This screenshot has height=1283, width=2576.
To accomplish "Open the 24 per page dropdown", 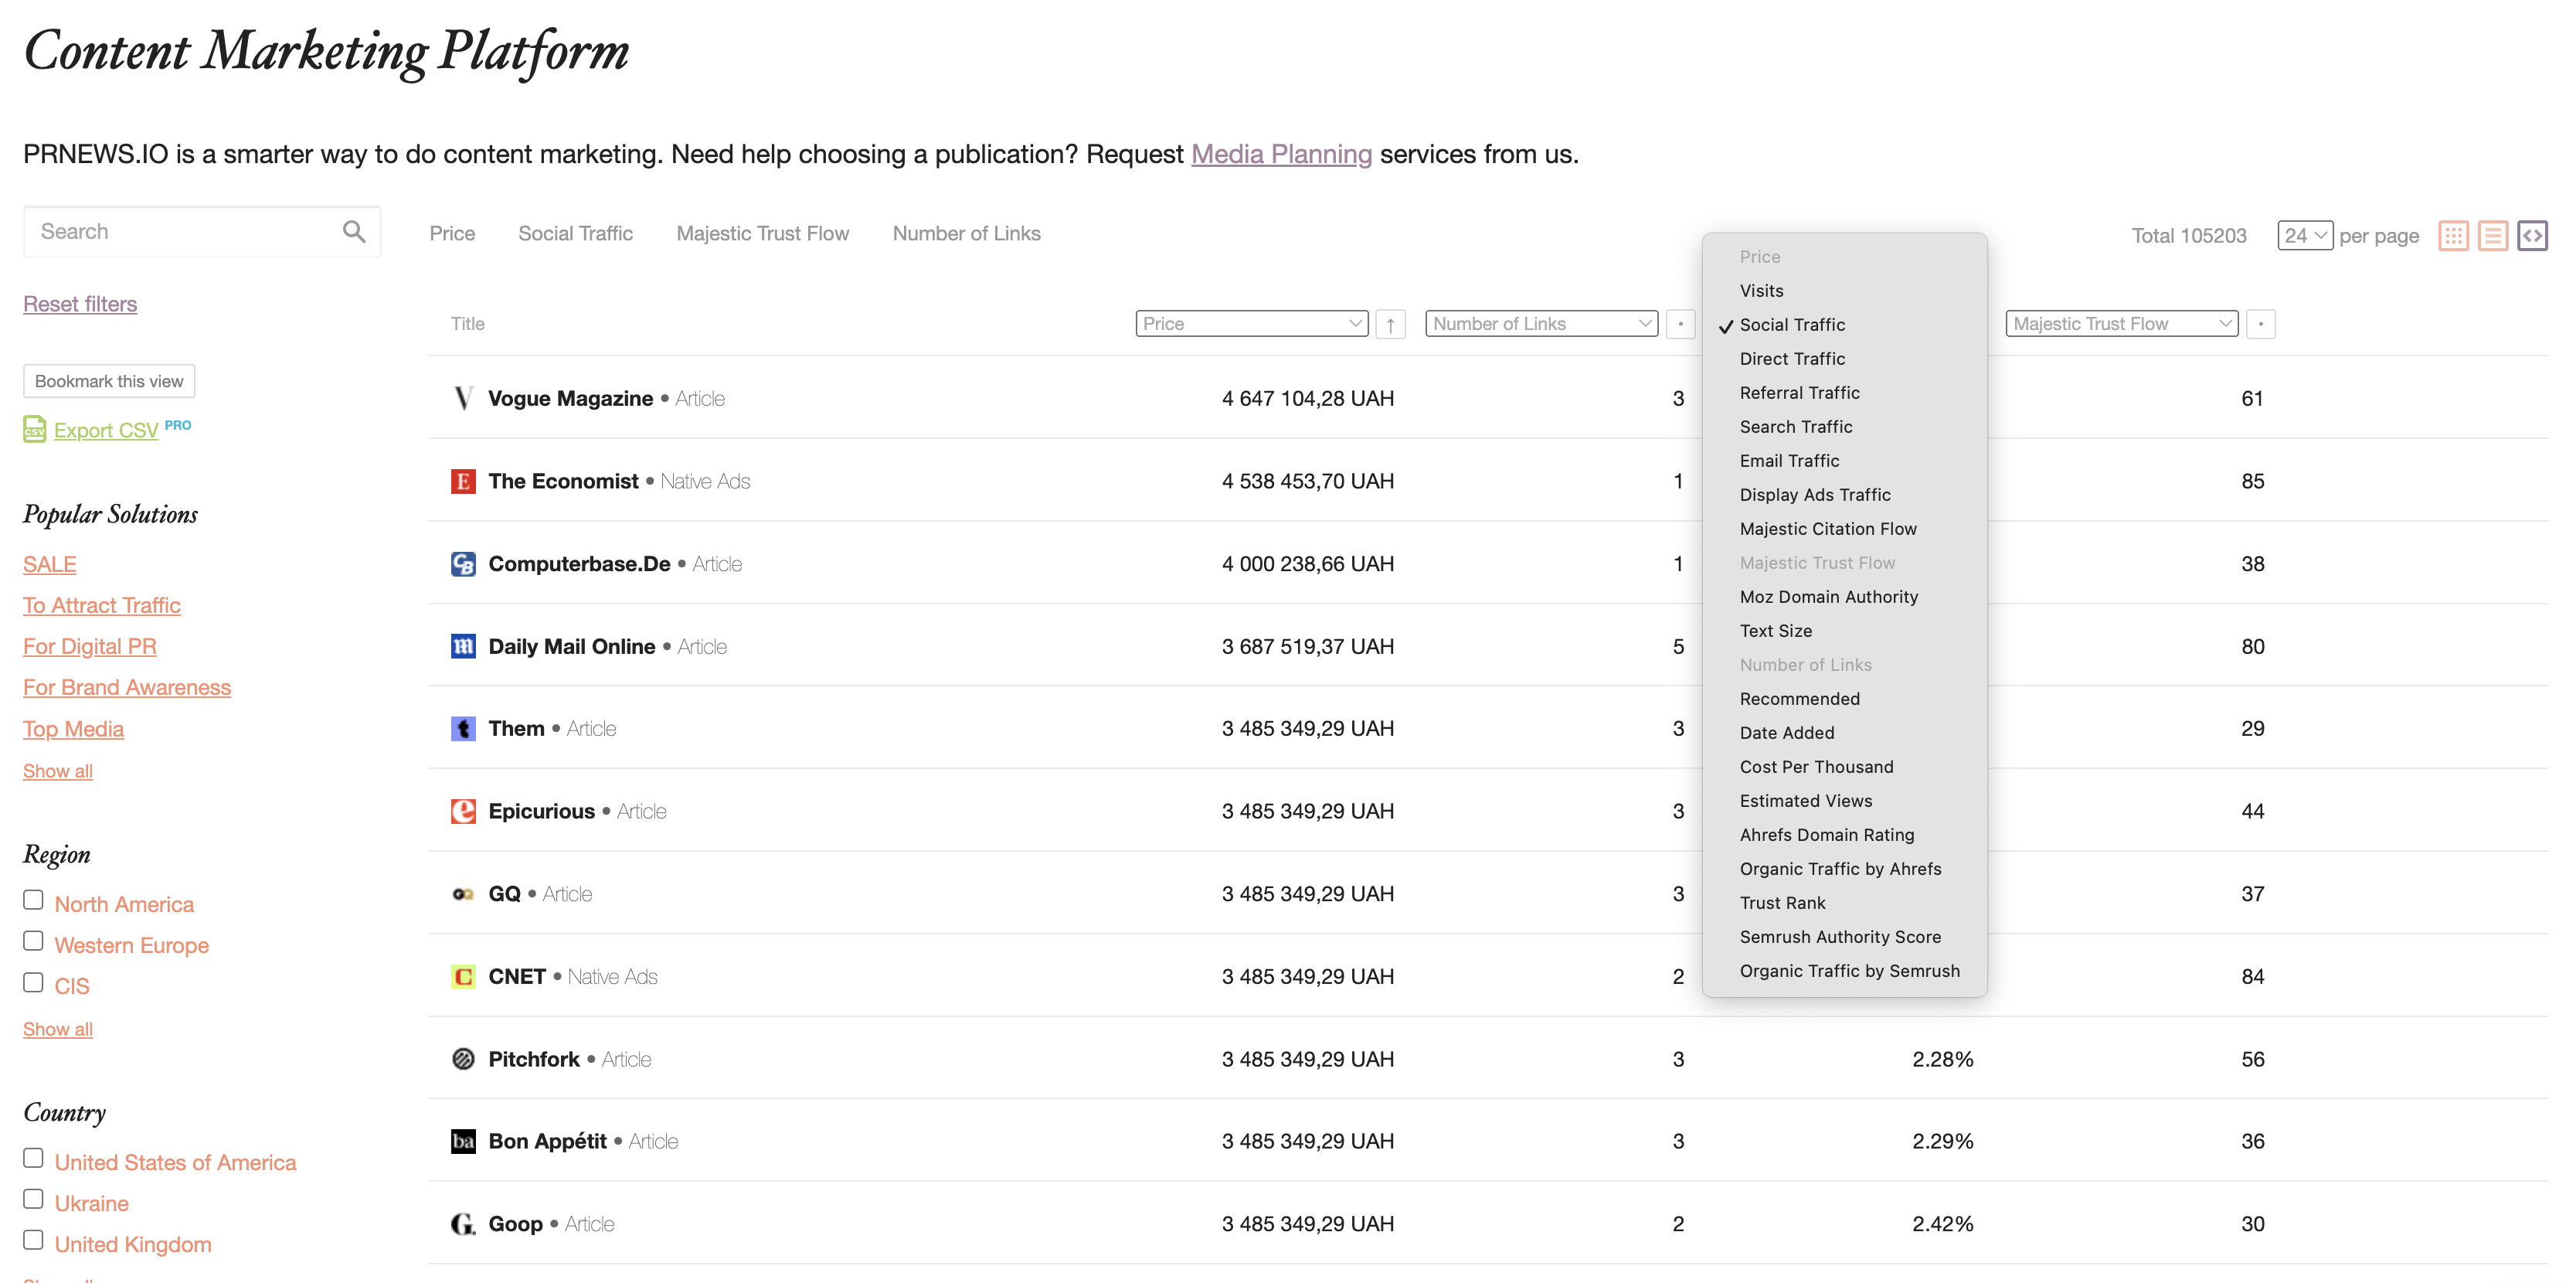I will click(2305, 236).
